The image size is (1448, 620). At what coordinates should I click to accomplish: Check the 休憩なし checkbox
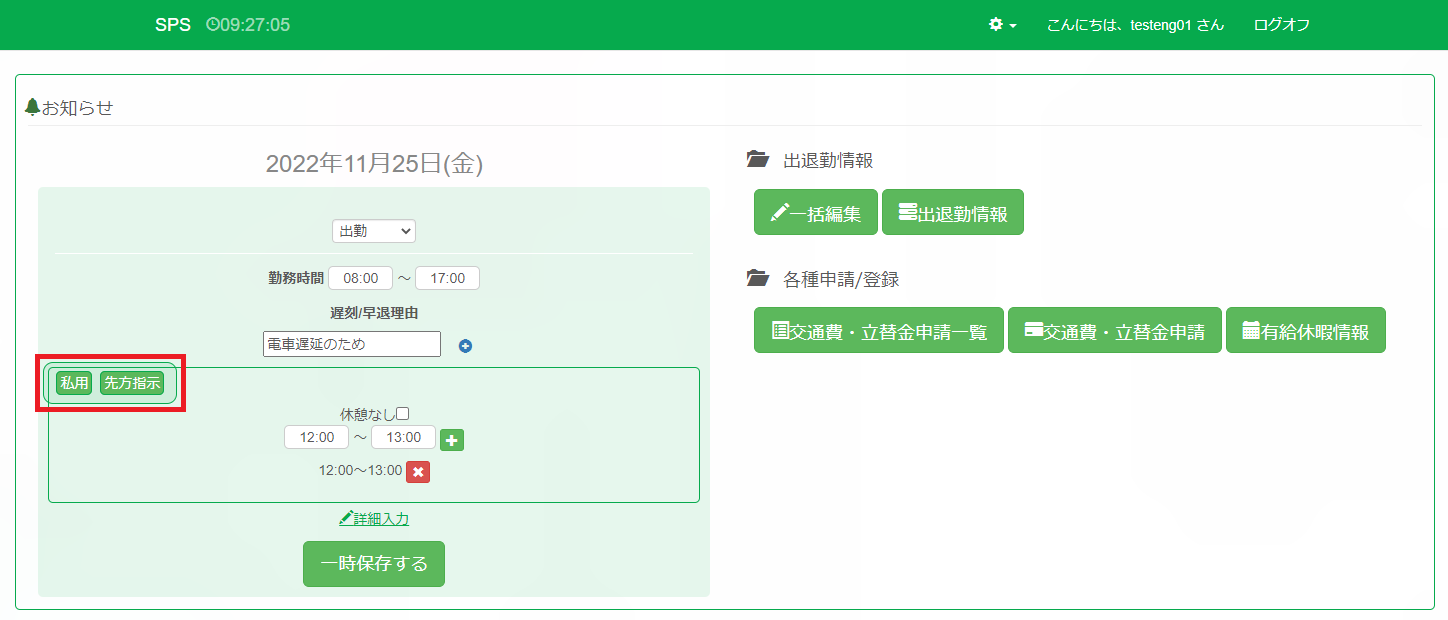403,413
